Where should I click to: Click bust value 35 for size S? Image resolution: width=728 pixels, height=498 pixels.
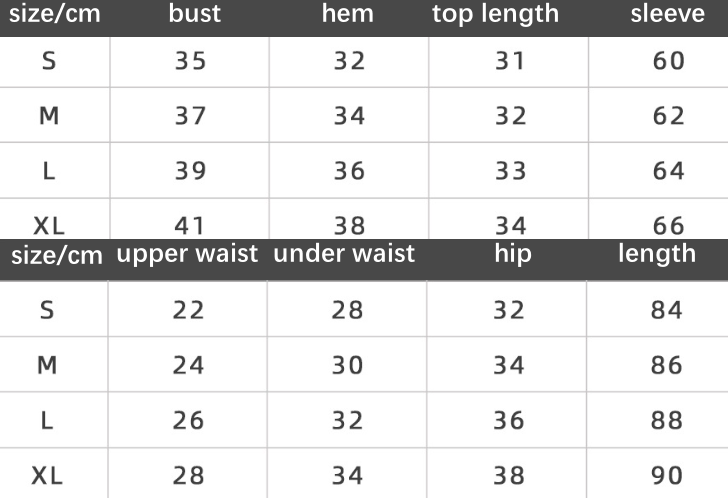pyautogui.click(x=189, y=61)
